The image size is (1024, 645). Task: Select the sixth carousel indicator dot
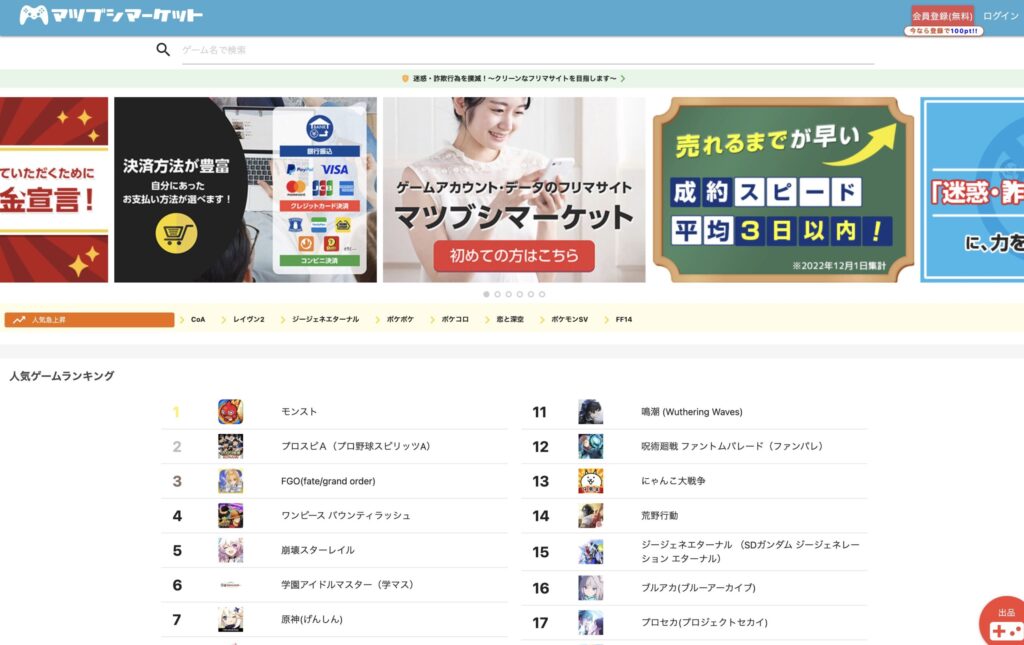click(542, 294)
